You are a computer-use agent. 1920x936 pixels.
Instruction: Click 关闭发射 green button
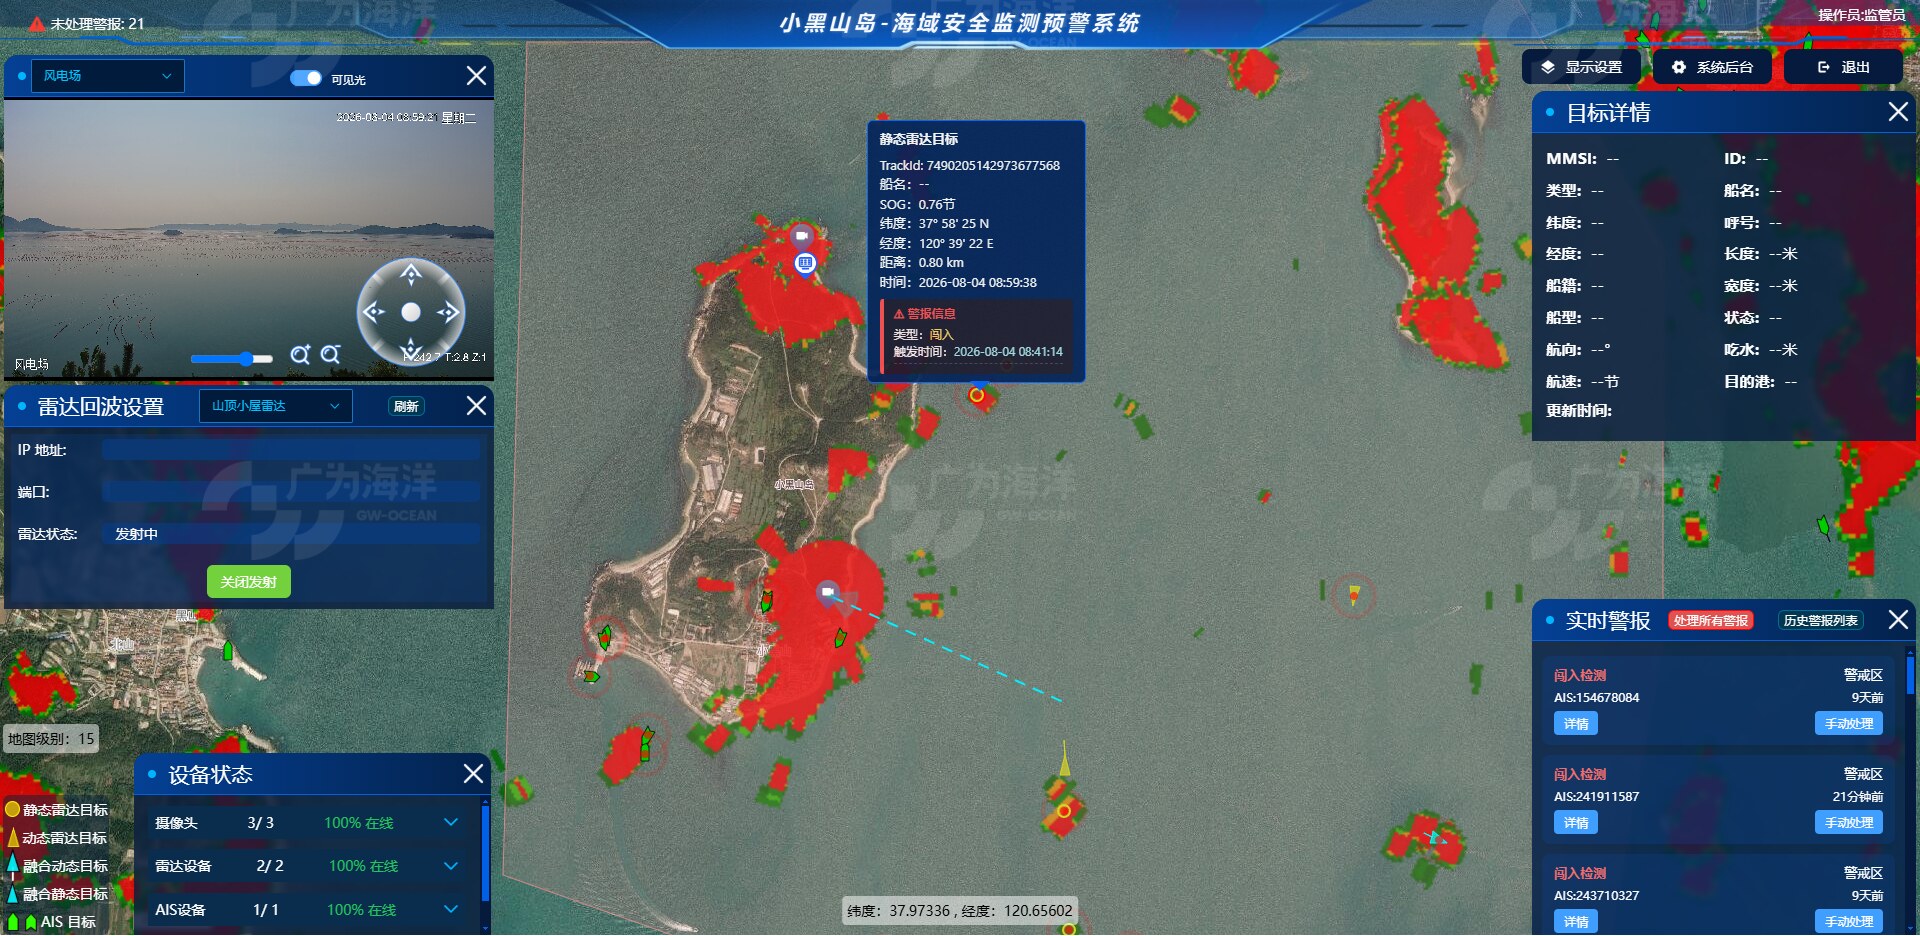tap(249, 582)
